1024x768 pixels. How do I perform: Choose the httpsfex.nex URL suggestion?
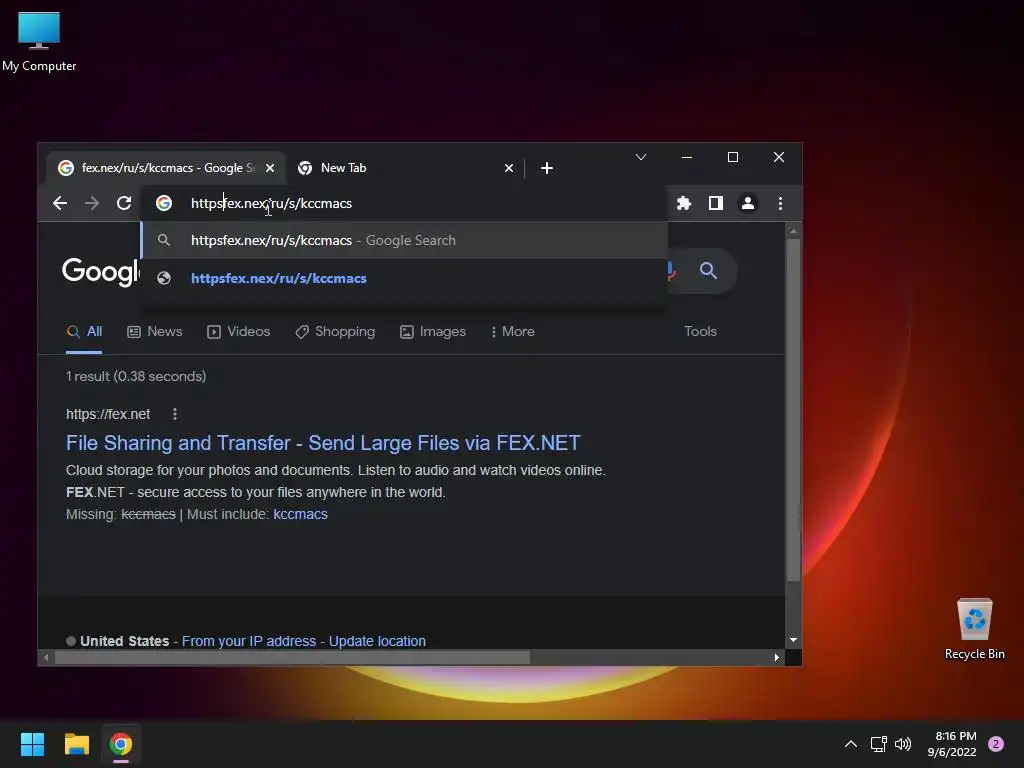404,278
